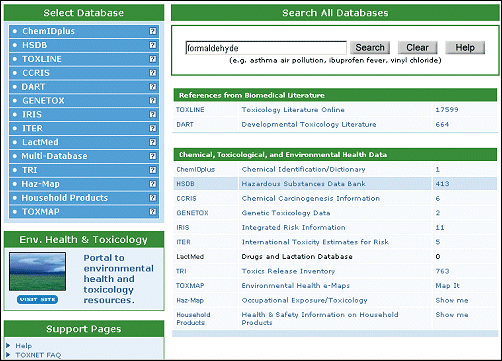Open help icon beside TOXMAP
The width and height of the screenshot is (502, 361).
tap(153, 212)
